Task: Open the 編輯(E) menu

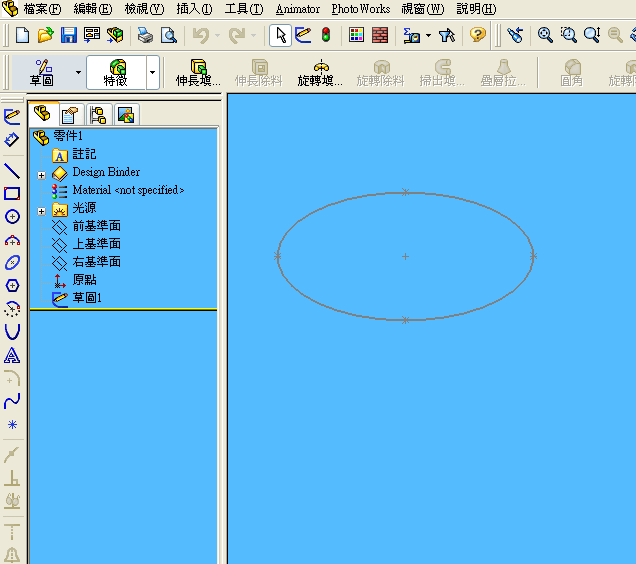Action: (x=93, y=9)
